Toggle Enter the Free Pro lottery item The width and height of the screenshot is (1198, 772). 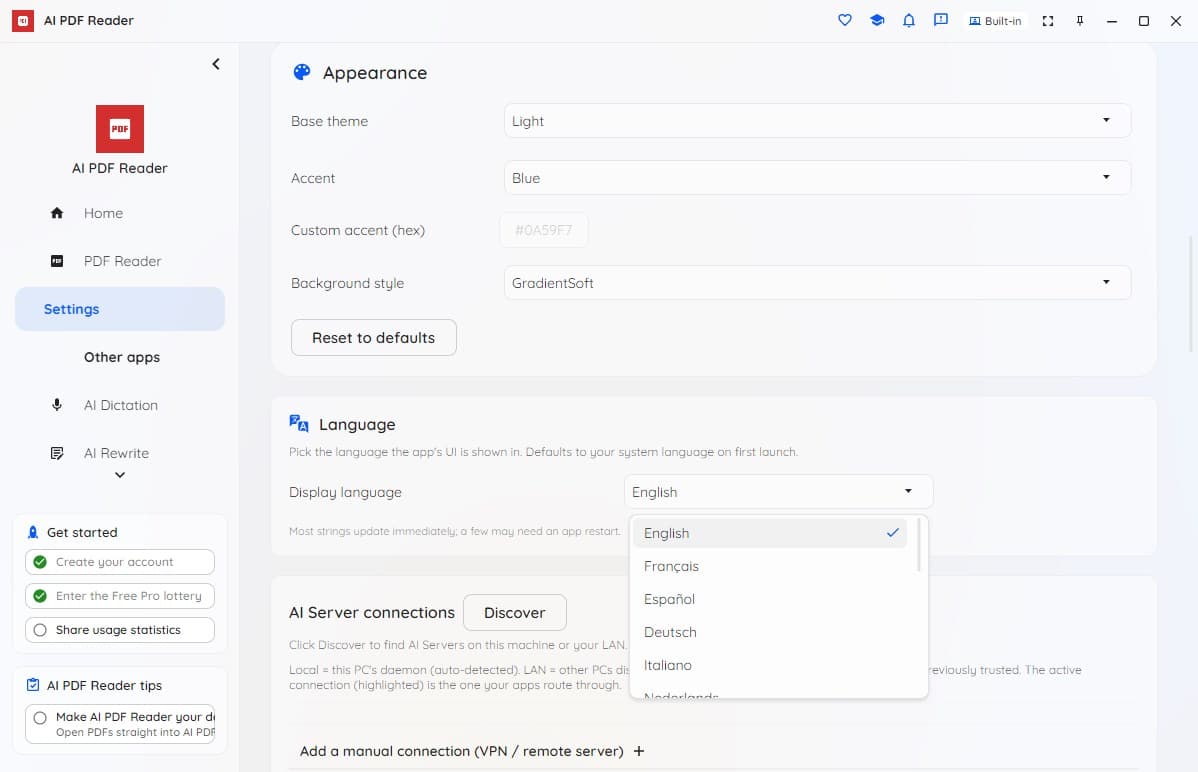coord(120,595)
